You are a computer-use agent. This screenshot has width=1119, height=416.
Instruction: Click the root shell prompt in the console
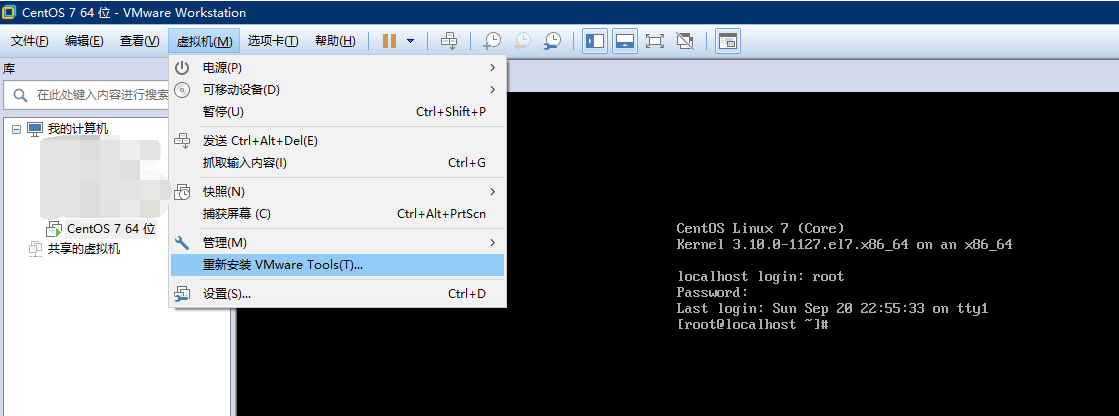click(x=751, y=325)
